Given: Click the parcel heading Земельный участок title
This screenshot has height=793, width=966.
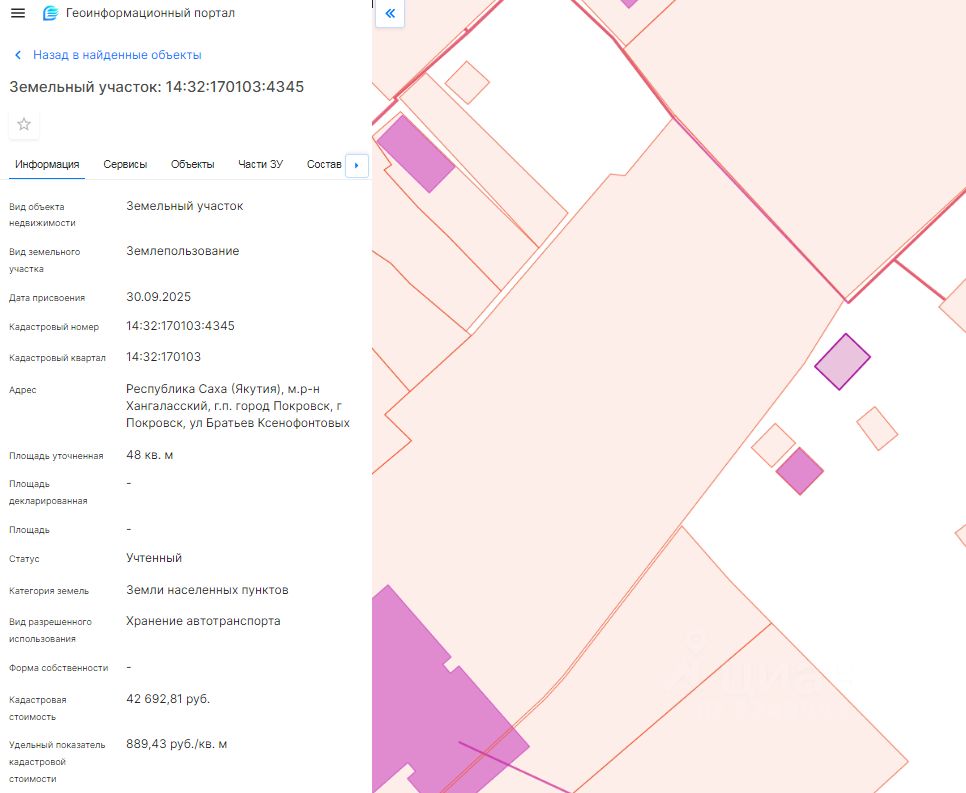Looking at the screenshot, I should 156,87.
